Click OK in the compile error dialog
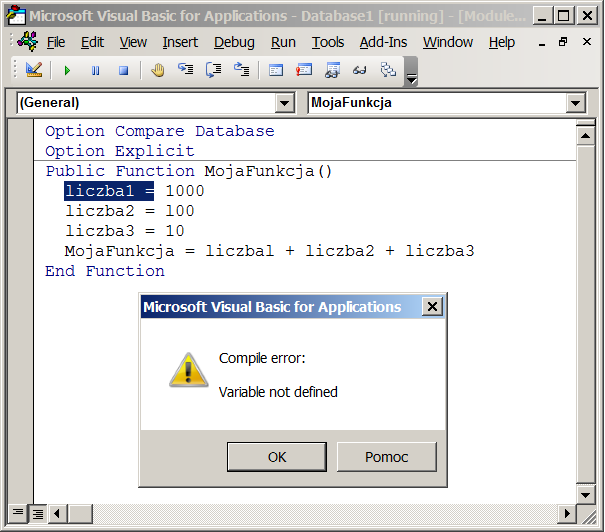 pyautogui.click(x=277, y=457)
